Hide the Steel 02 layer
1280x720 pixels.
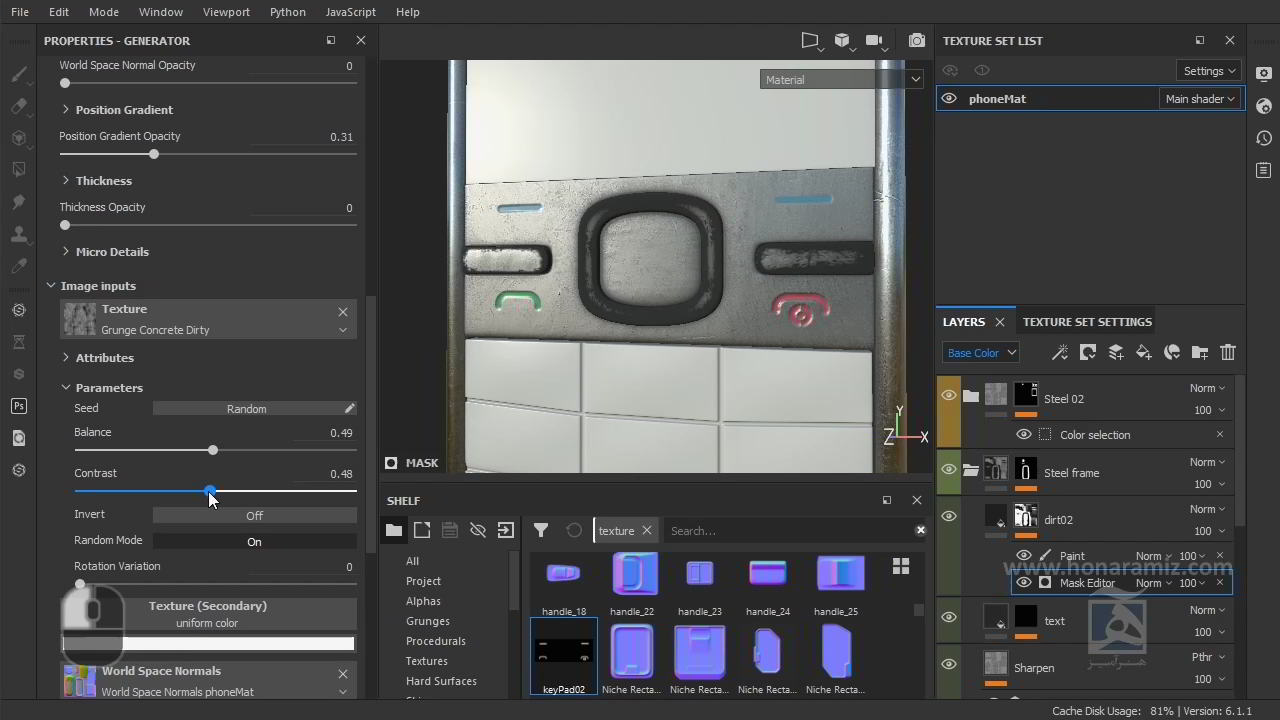[949, 395]
